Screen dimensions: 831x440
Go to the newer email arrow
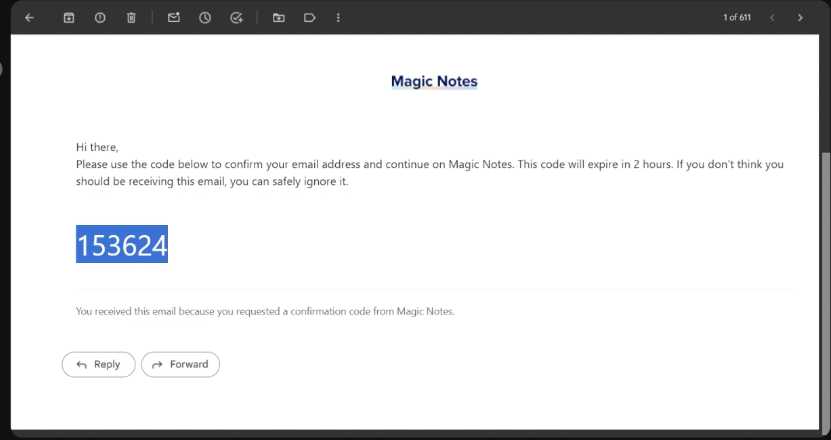point(772,18)
